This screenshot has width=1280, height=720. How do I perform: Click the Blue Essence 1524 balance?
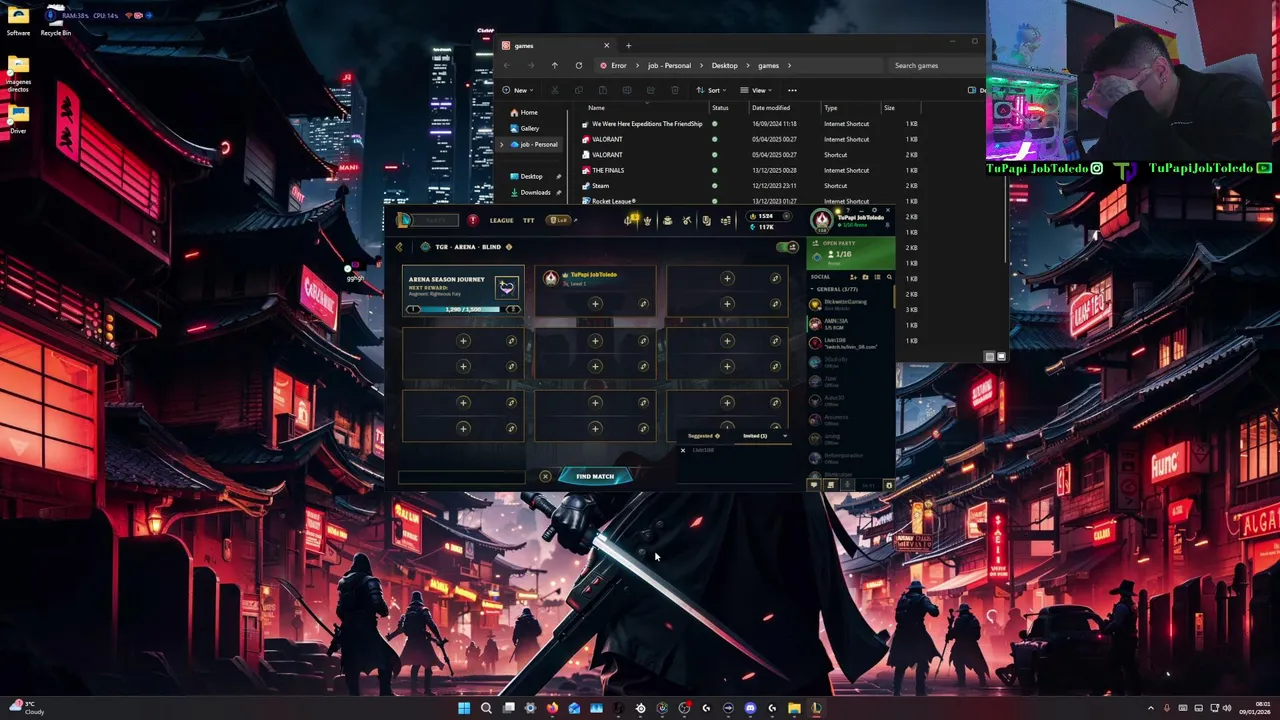(x=765, y=216)
